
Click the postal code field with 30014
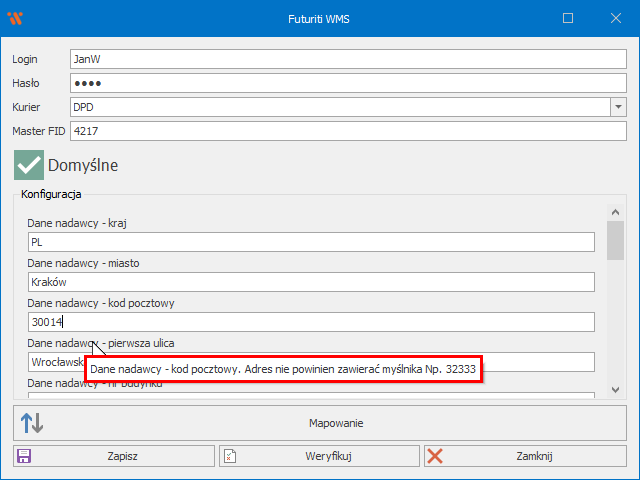click(312, 322)
